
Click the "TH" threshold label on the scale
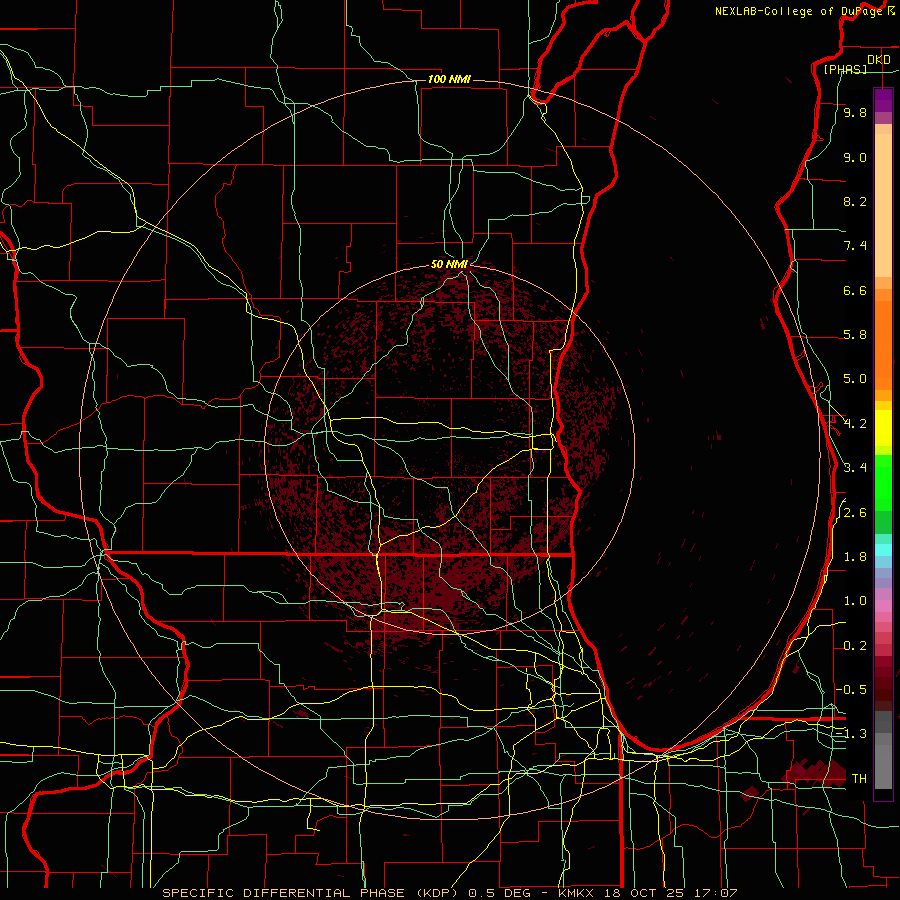pos(859,778)
